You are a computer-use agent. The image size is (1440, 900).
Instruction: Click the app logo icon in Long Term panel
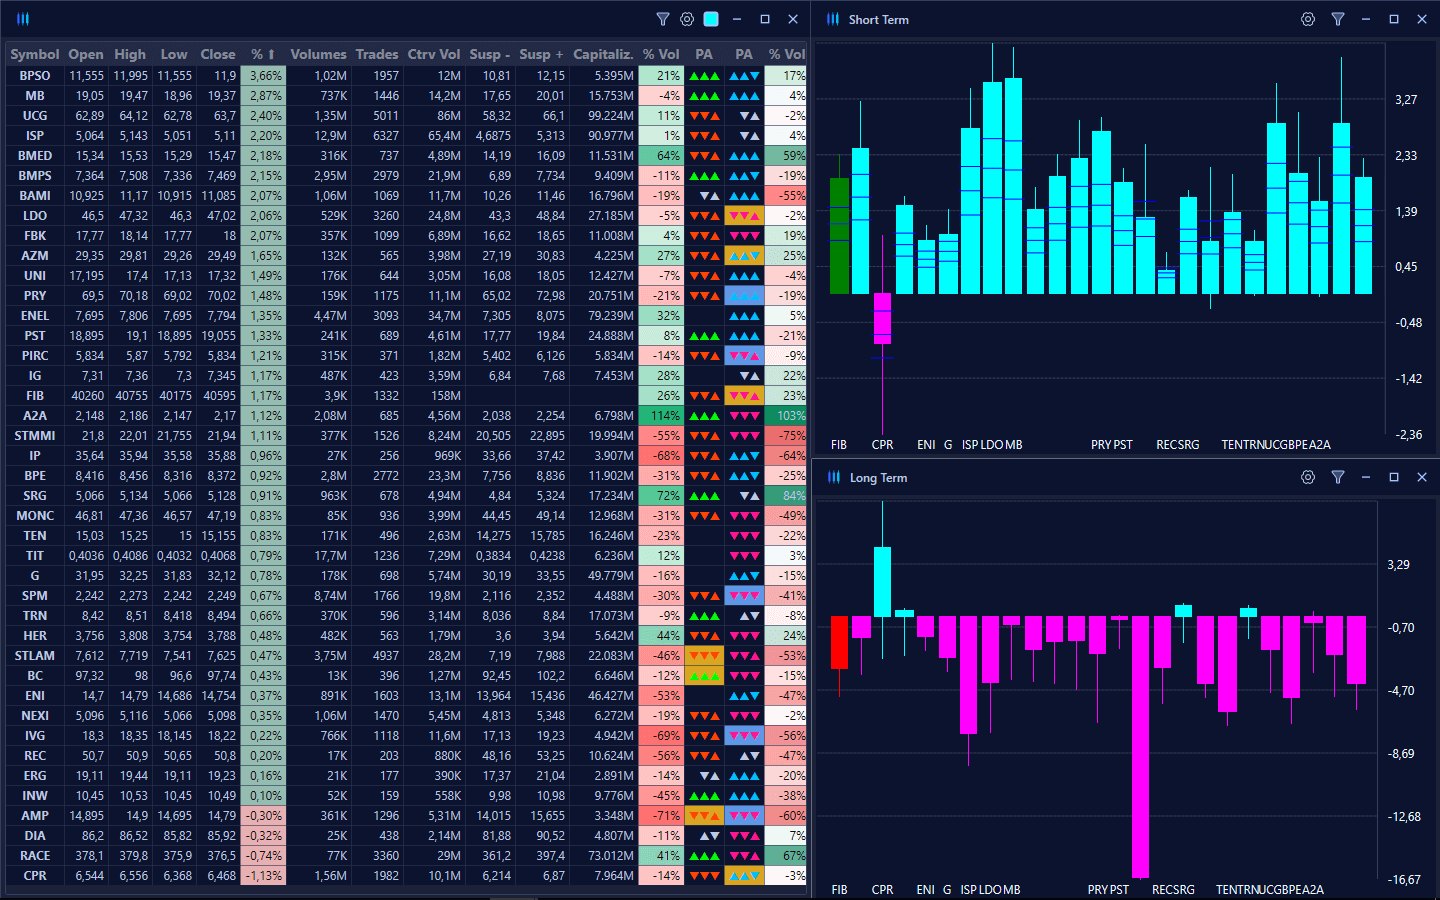833,477
